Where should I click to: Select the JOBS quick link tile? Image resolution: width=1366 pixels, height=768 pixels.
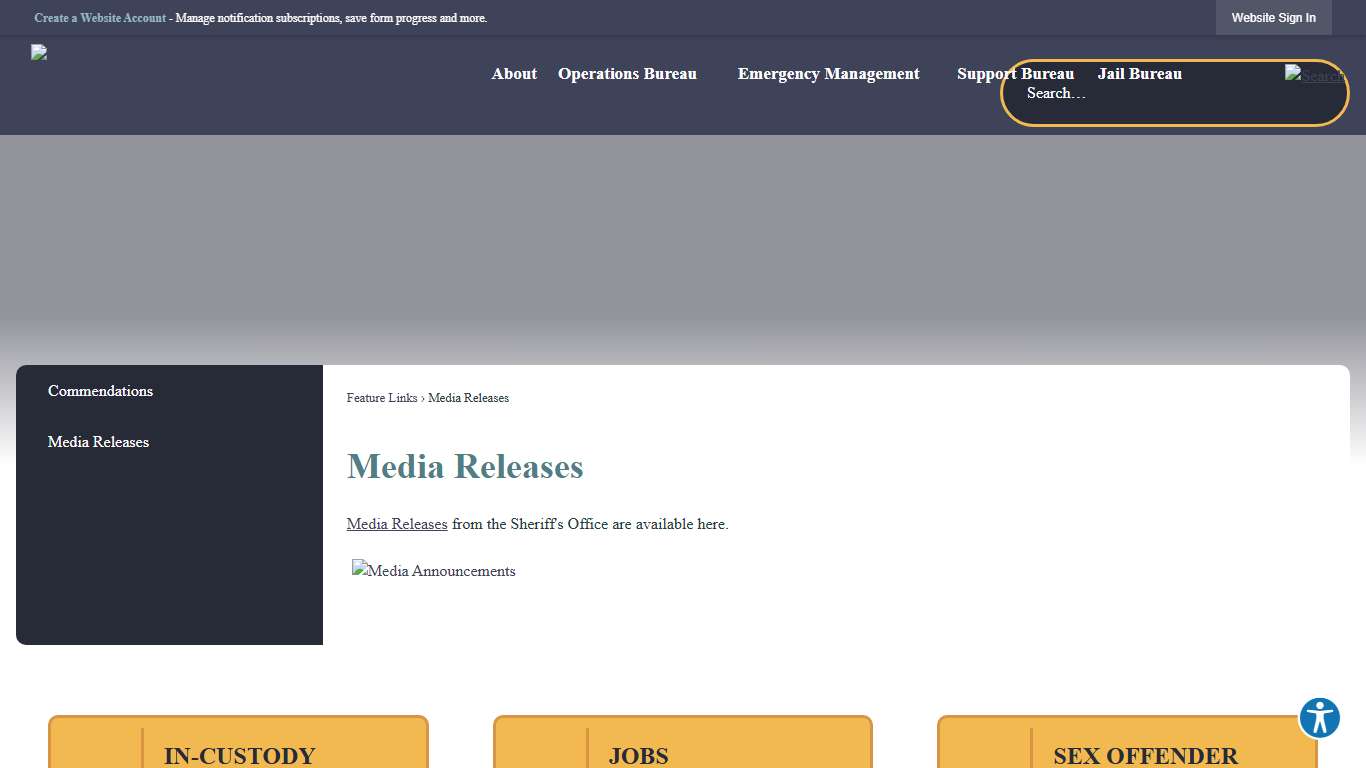683,750
